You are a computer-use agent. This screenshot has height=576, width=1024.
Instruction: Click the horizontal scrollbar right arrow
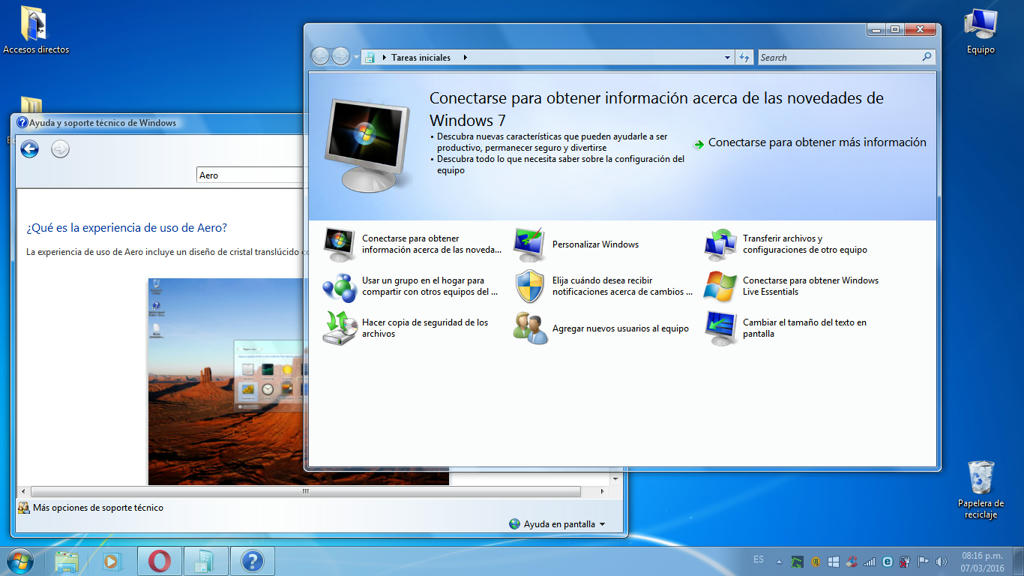coord(602,491)
